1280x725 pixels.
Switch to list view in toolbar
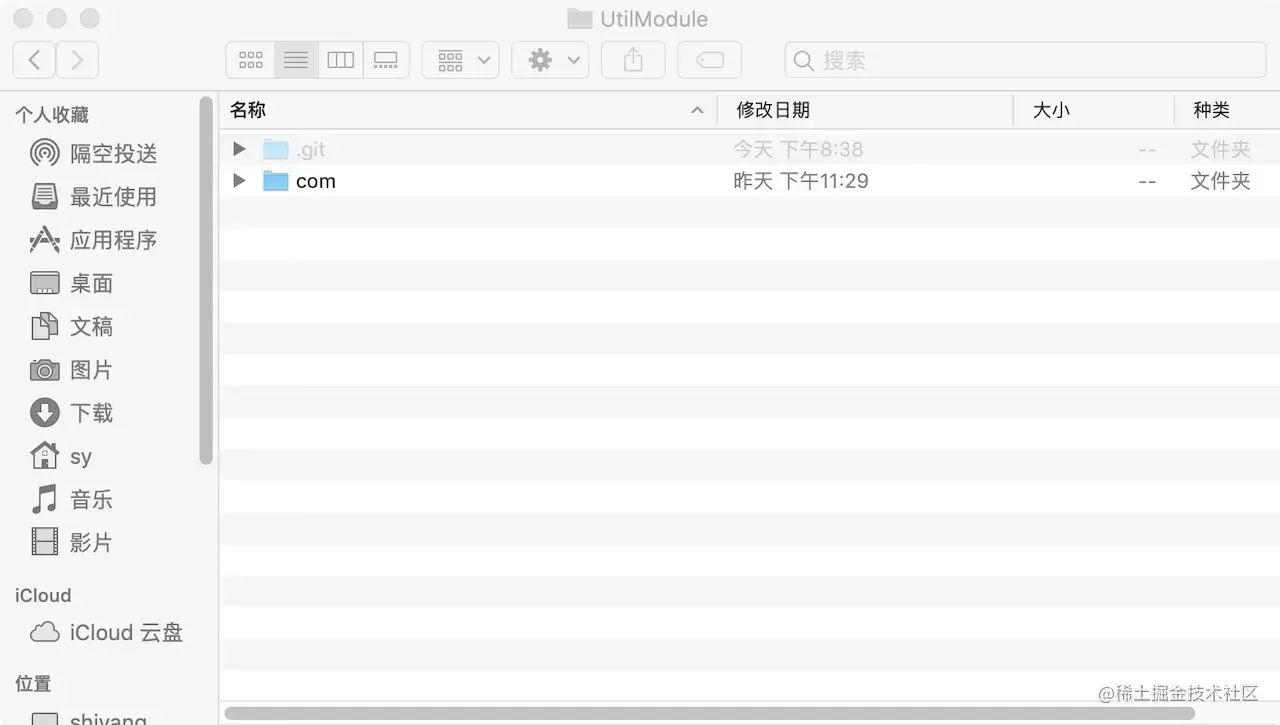pyautogui.click(x=296, y=60)
